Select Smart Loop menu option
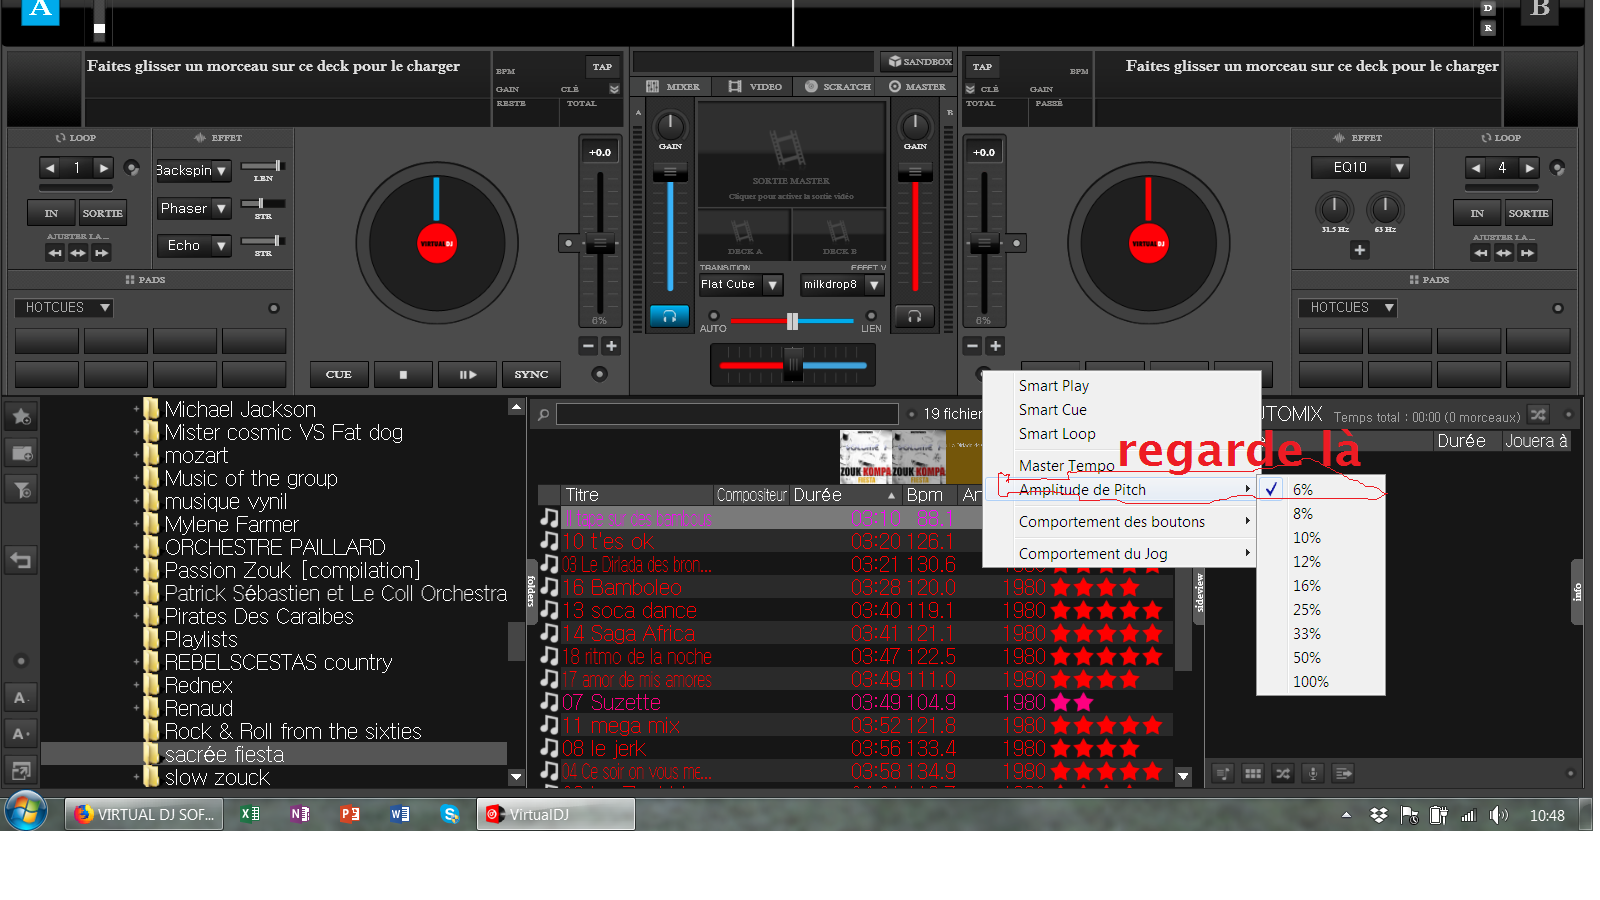Viewport: 1600px width, 900px height. click(x=1057, y=434)
